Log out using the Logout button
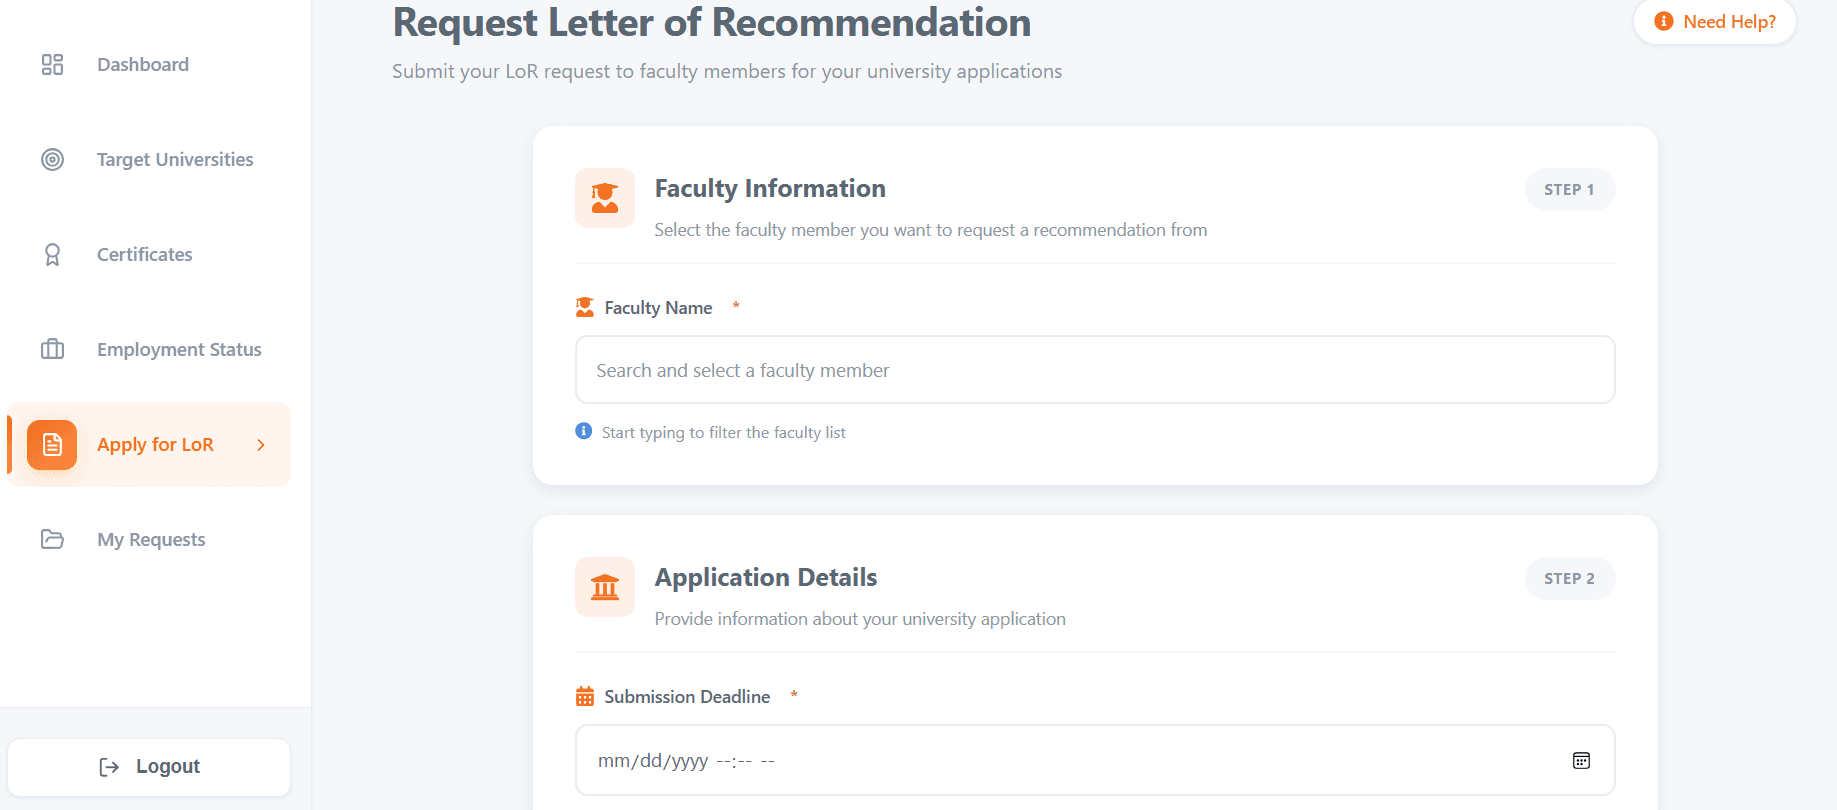The height and width of the screenshot is (810, 1837). coord(149,767)
